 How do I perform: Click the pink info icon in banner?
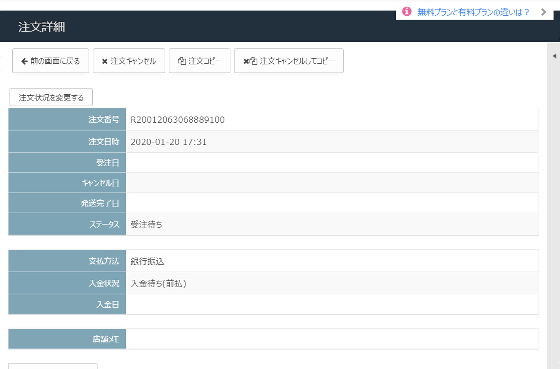(x=406, y=12)
